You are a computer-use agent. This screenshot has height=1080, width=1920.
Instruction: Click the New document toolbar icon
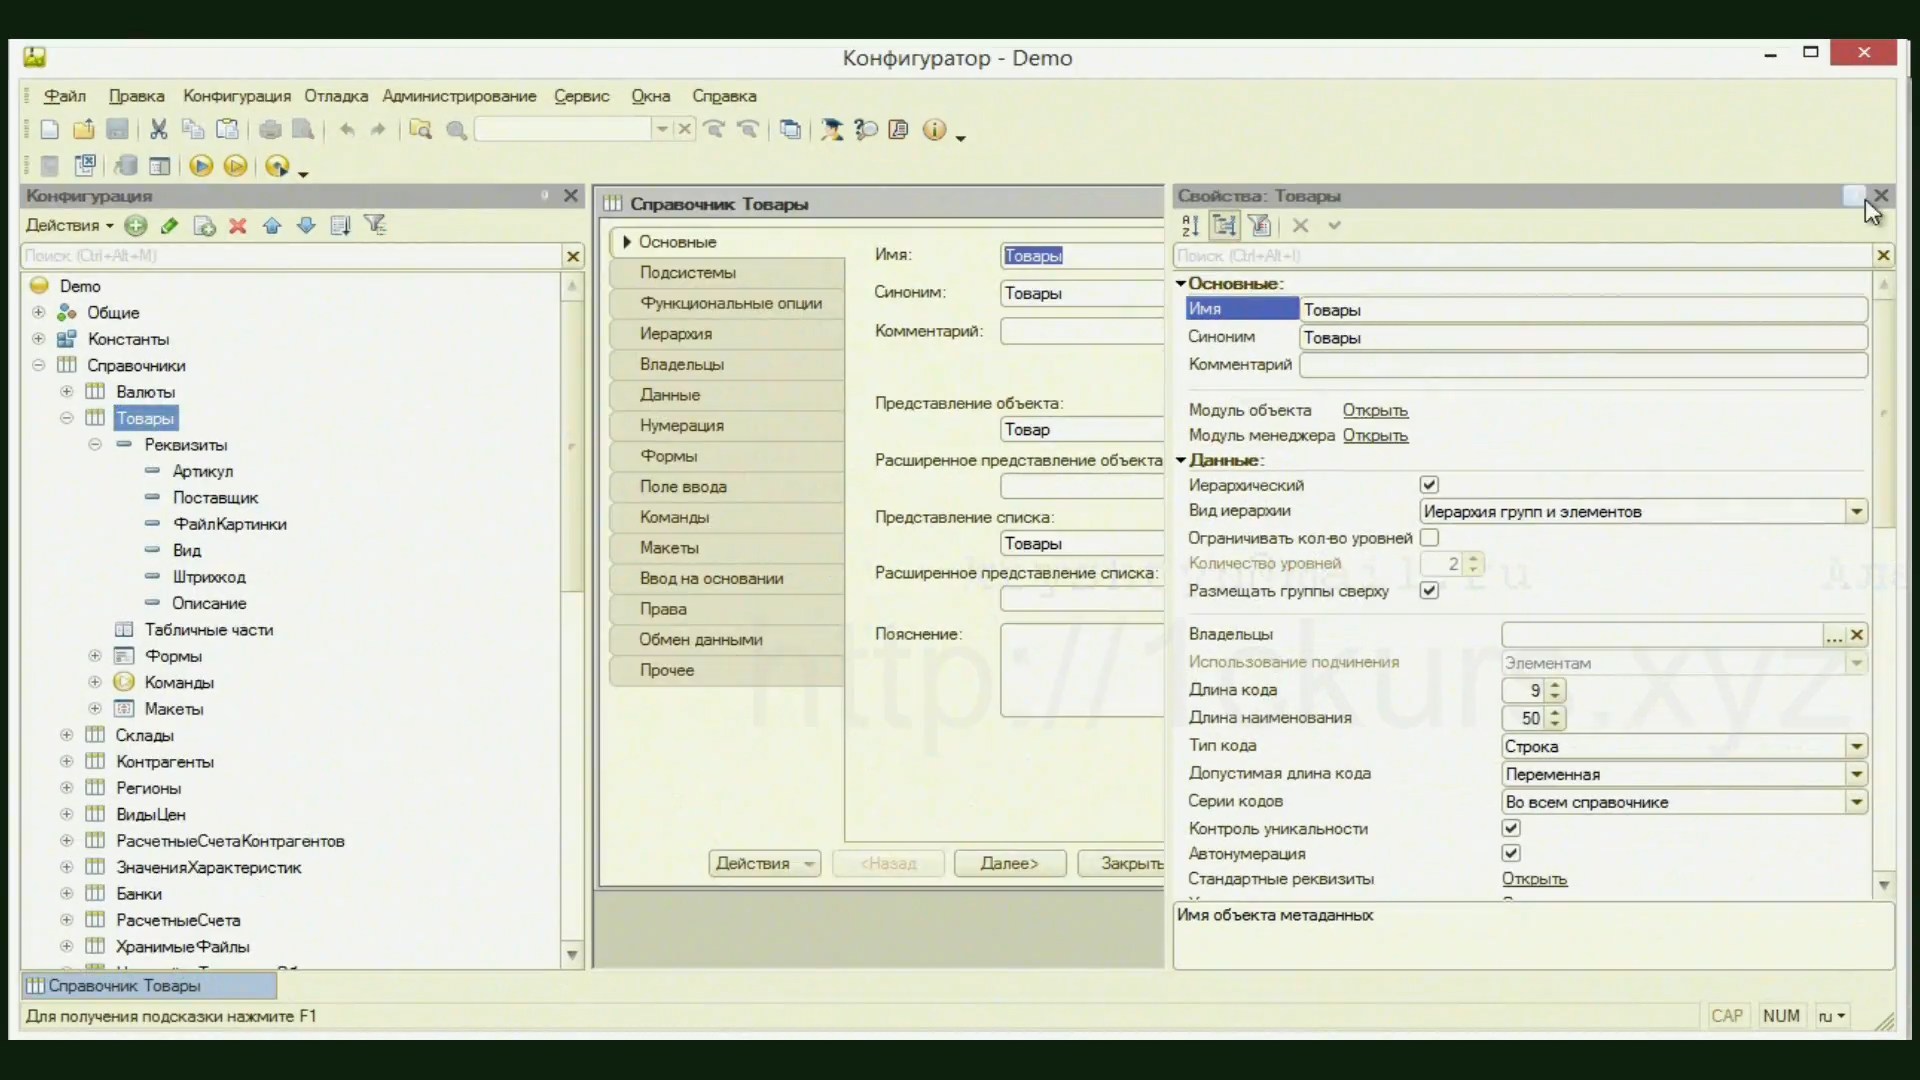(x=49, y=130)
